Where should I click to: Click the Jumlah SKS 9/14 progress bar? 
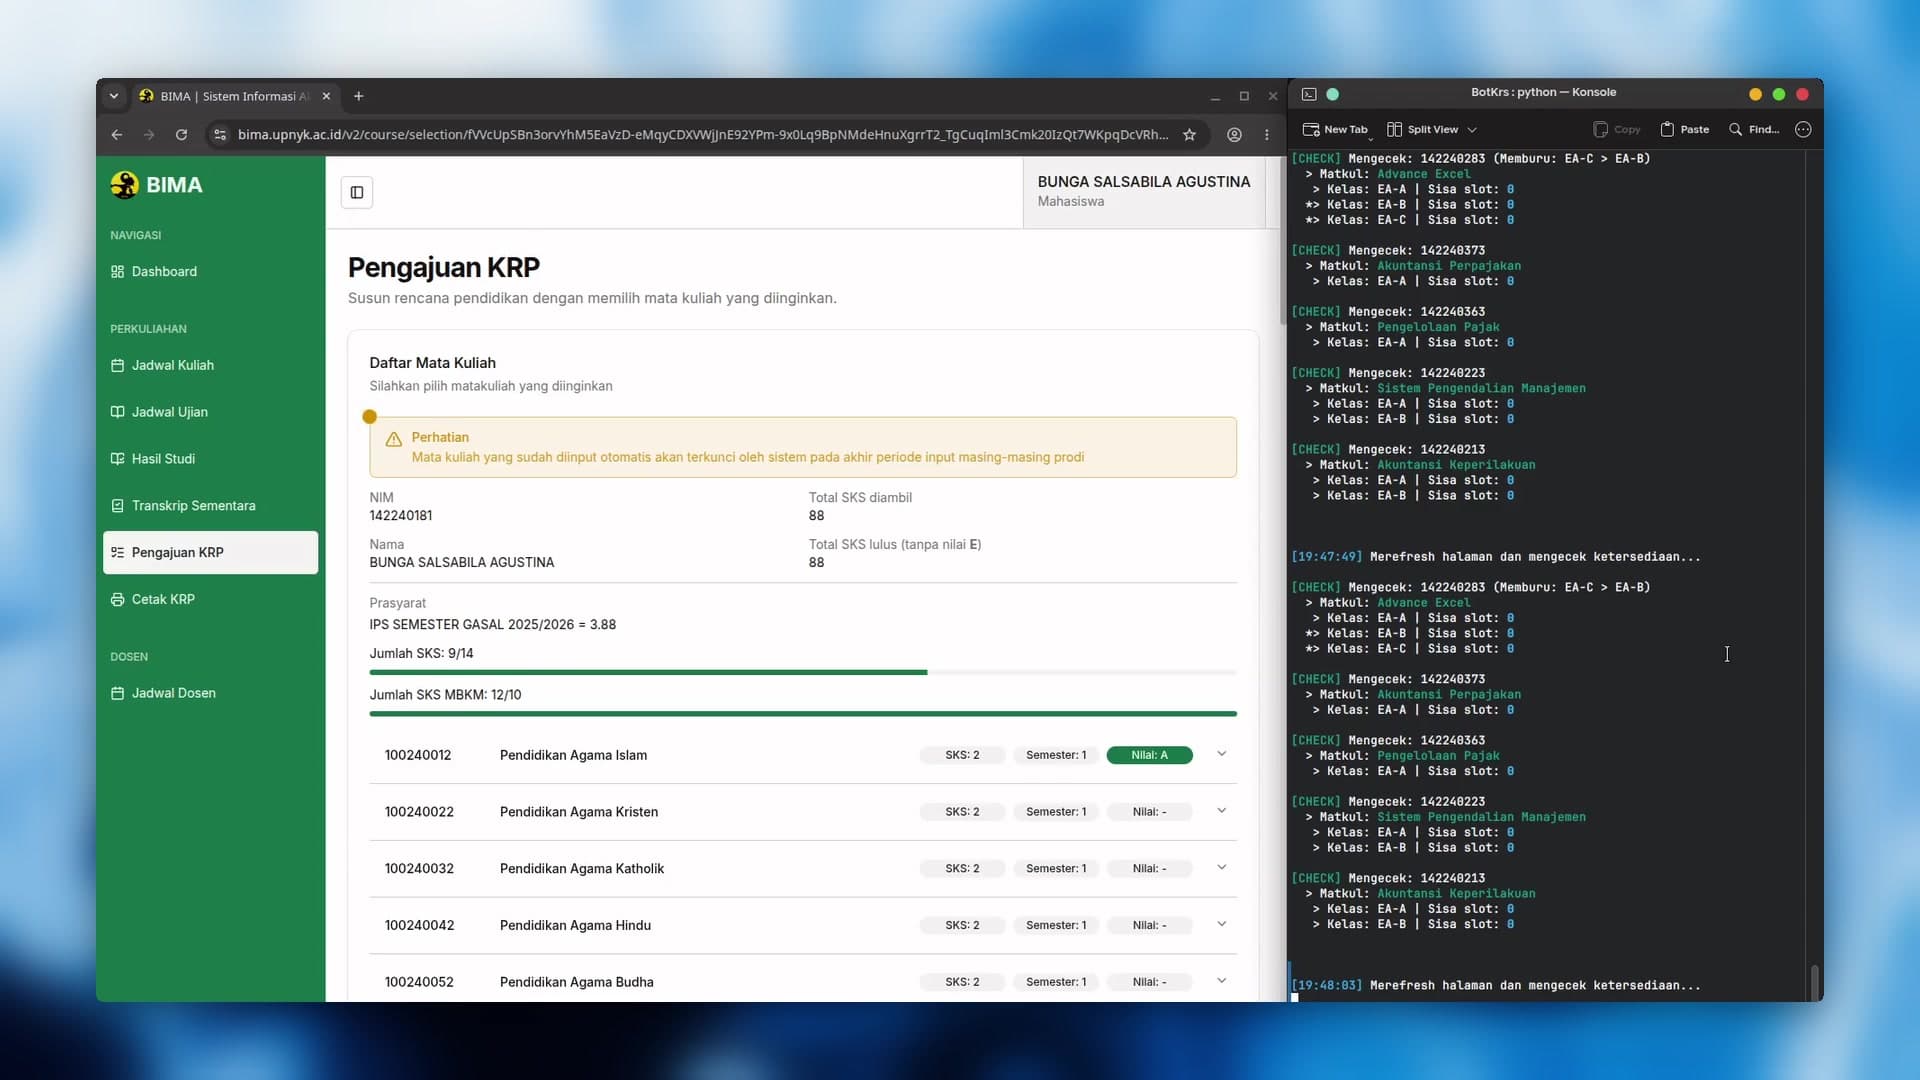click(803, 673)
